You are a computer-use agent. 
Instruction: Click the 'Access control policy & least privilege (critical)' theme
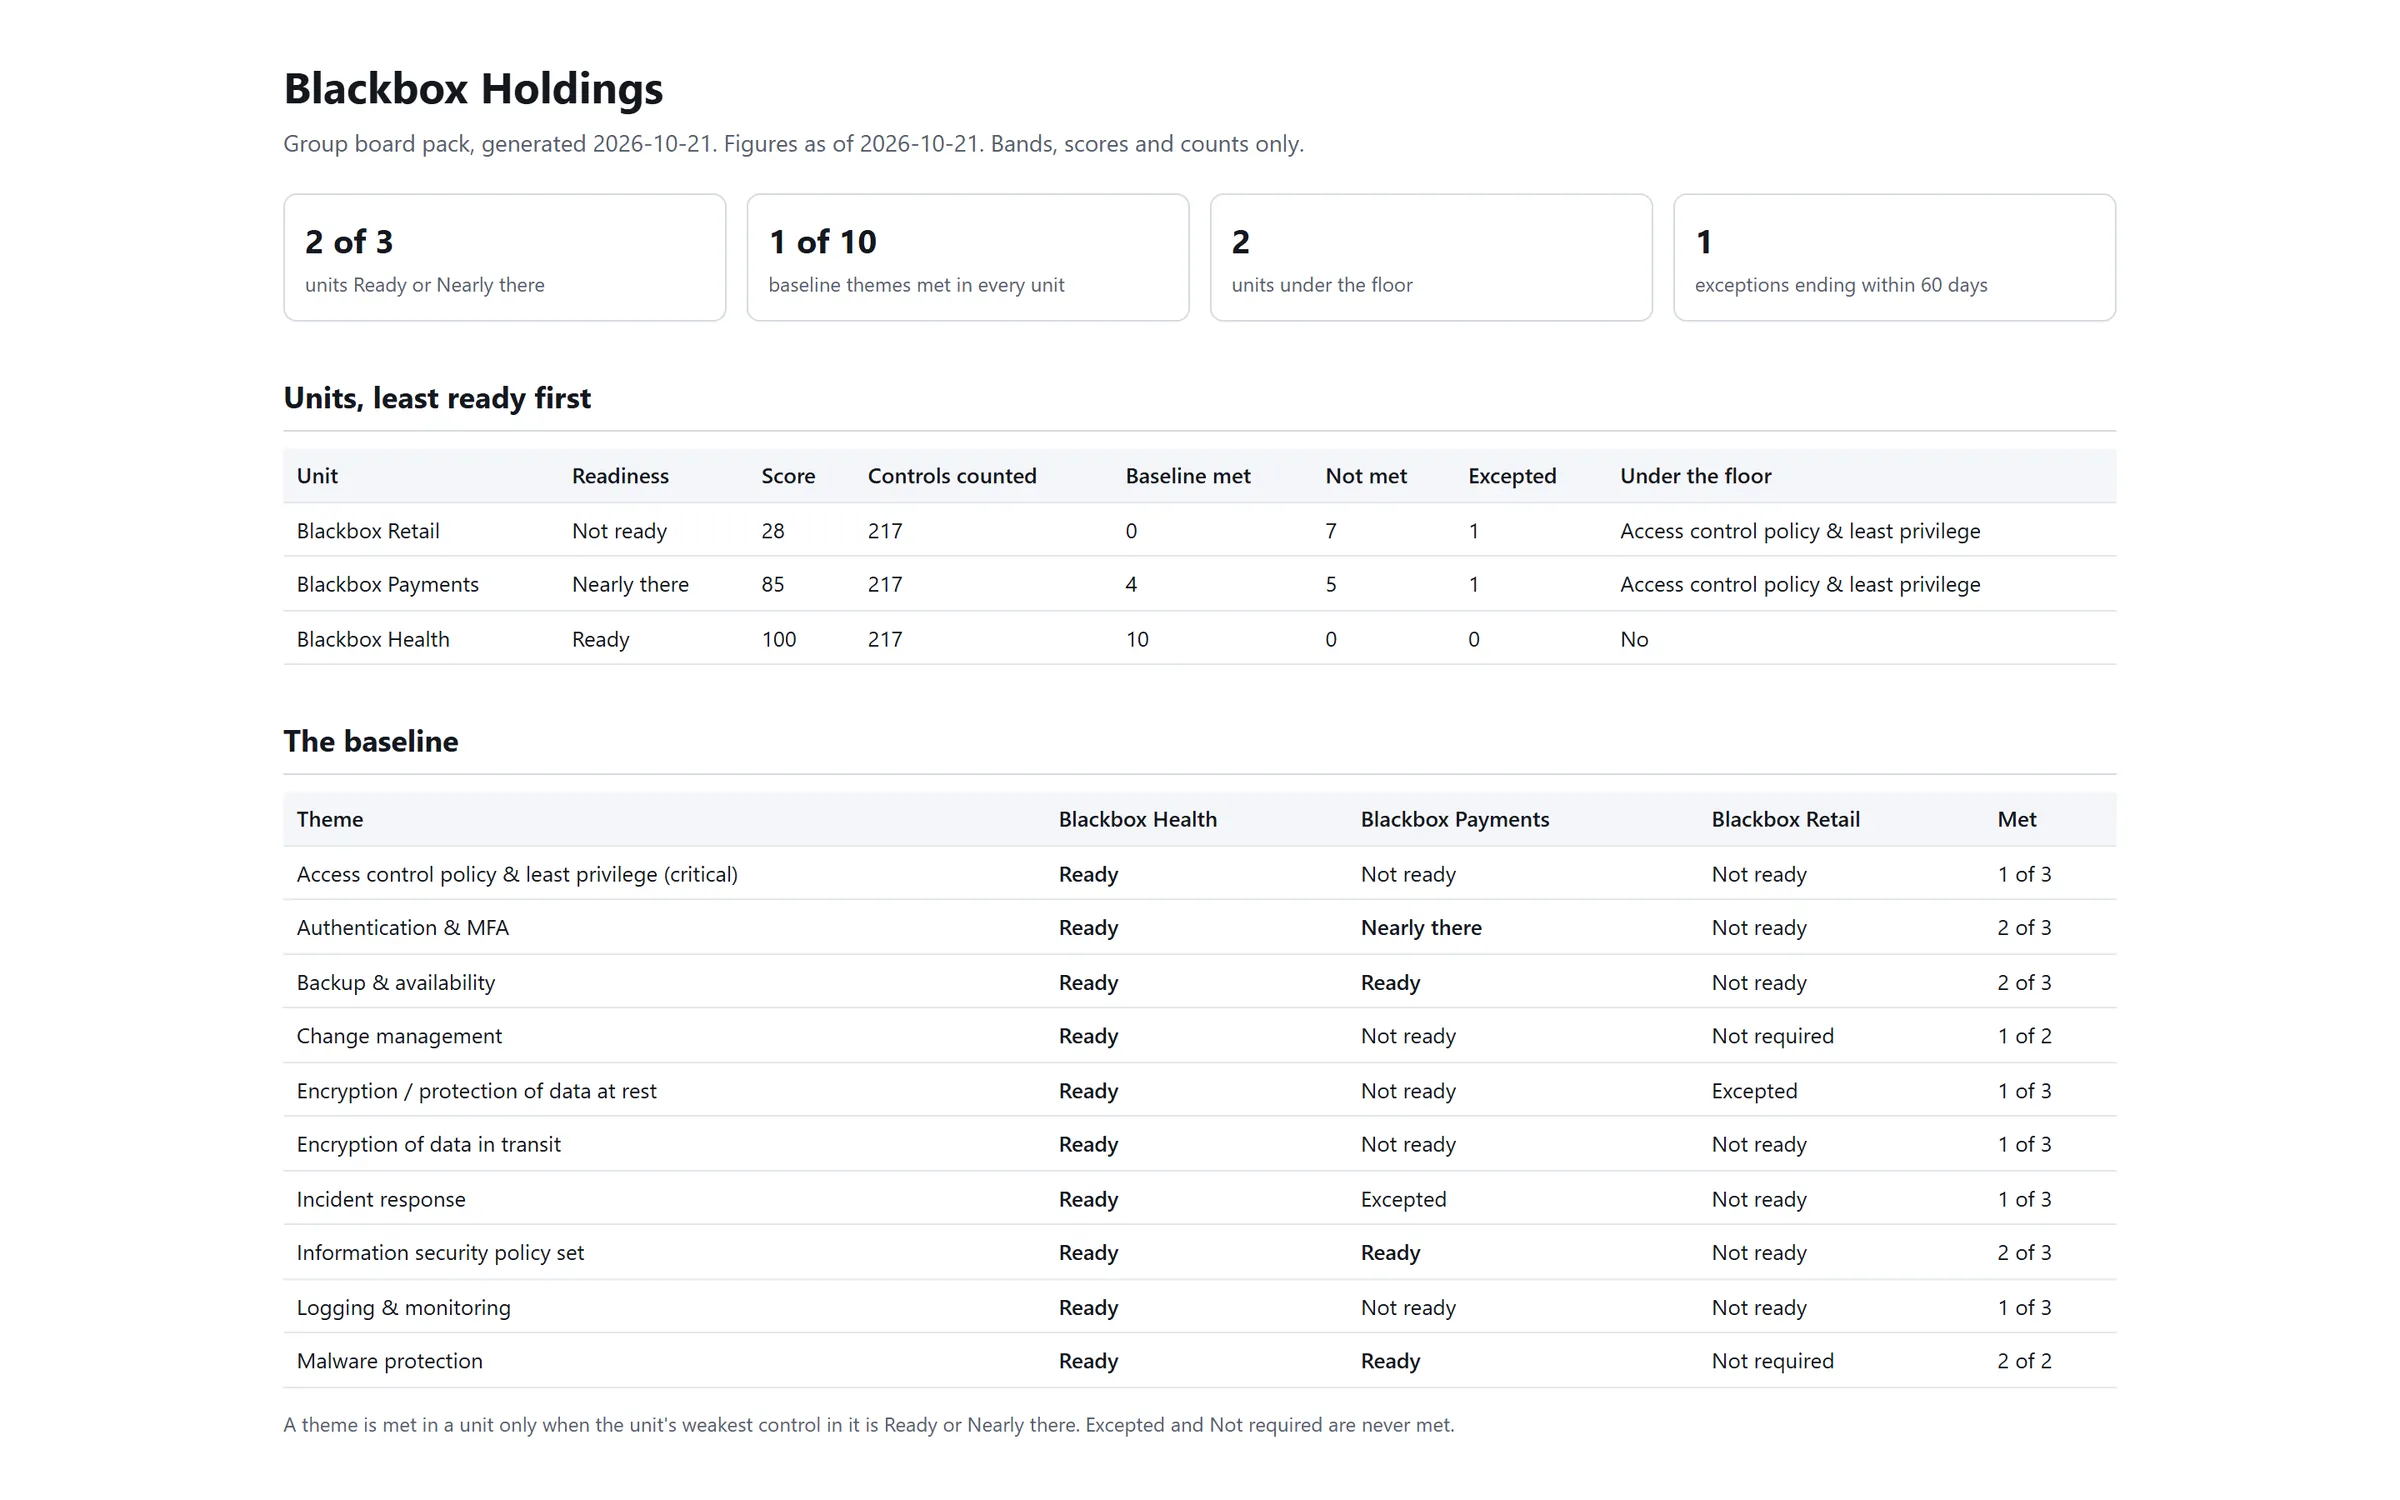(517, 874)
